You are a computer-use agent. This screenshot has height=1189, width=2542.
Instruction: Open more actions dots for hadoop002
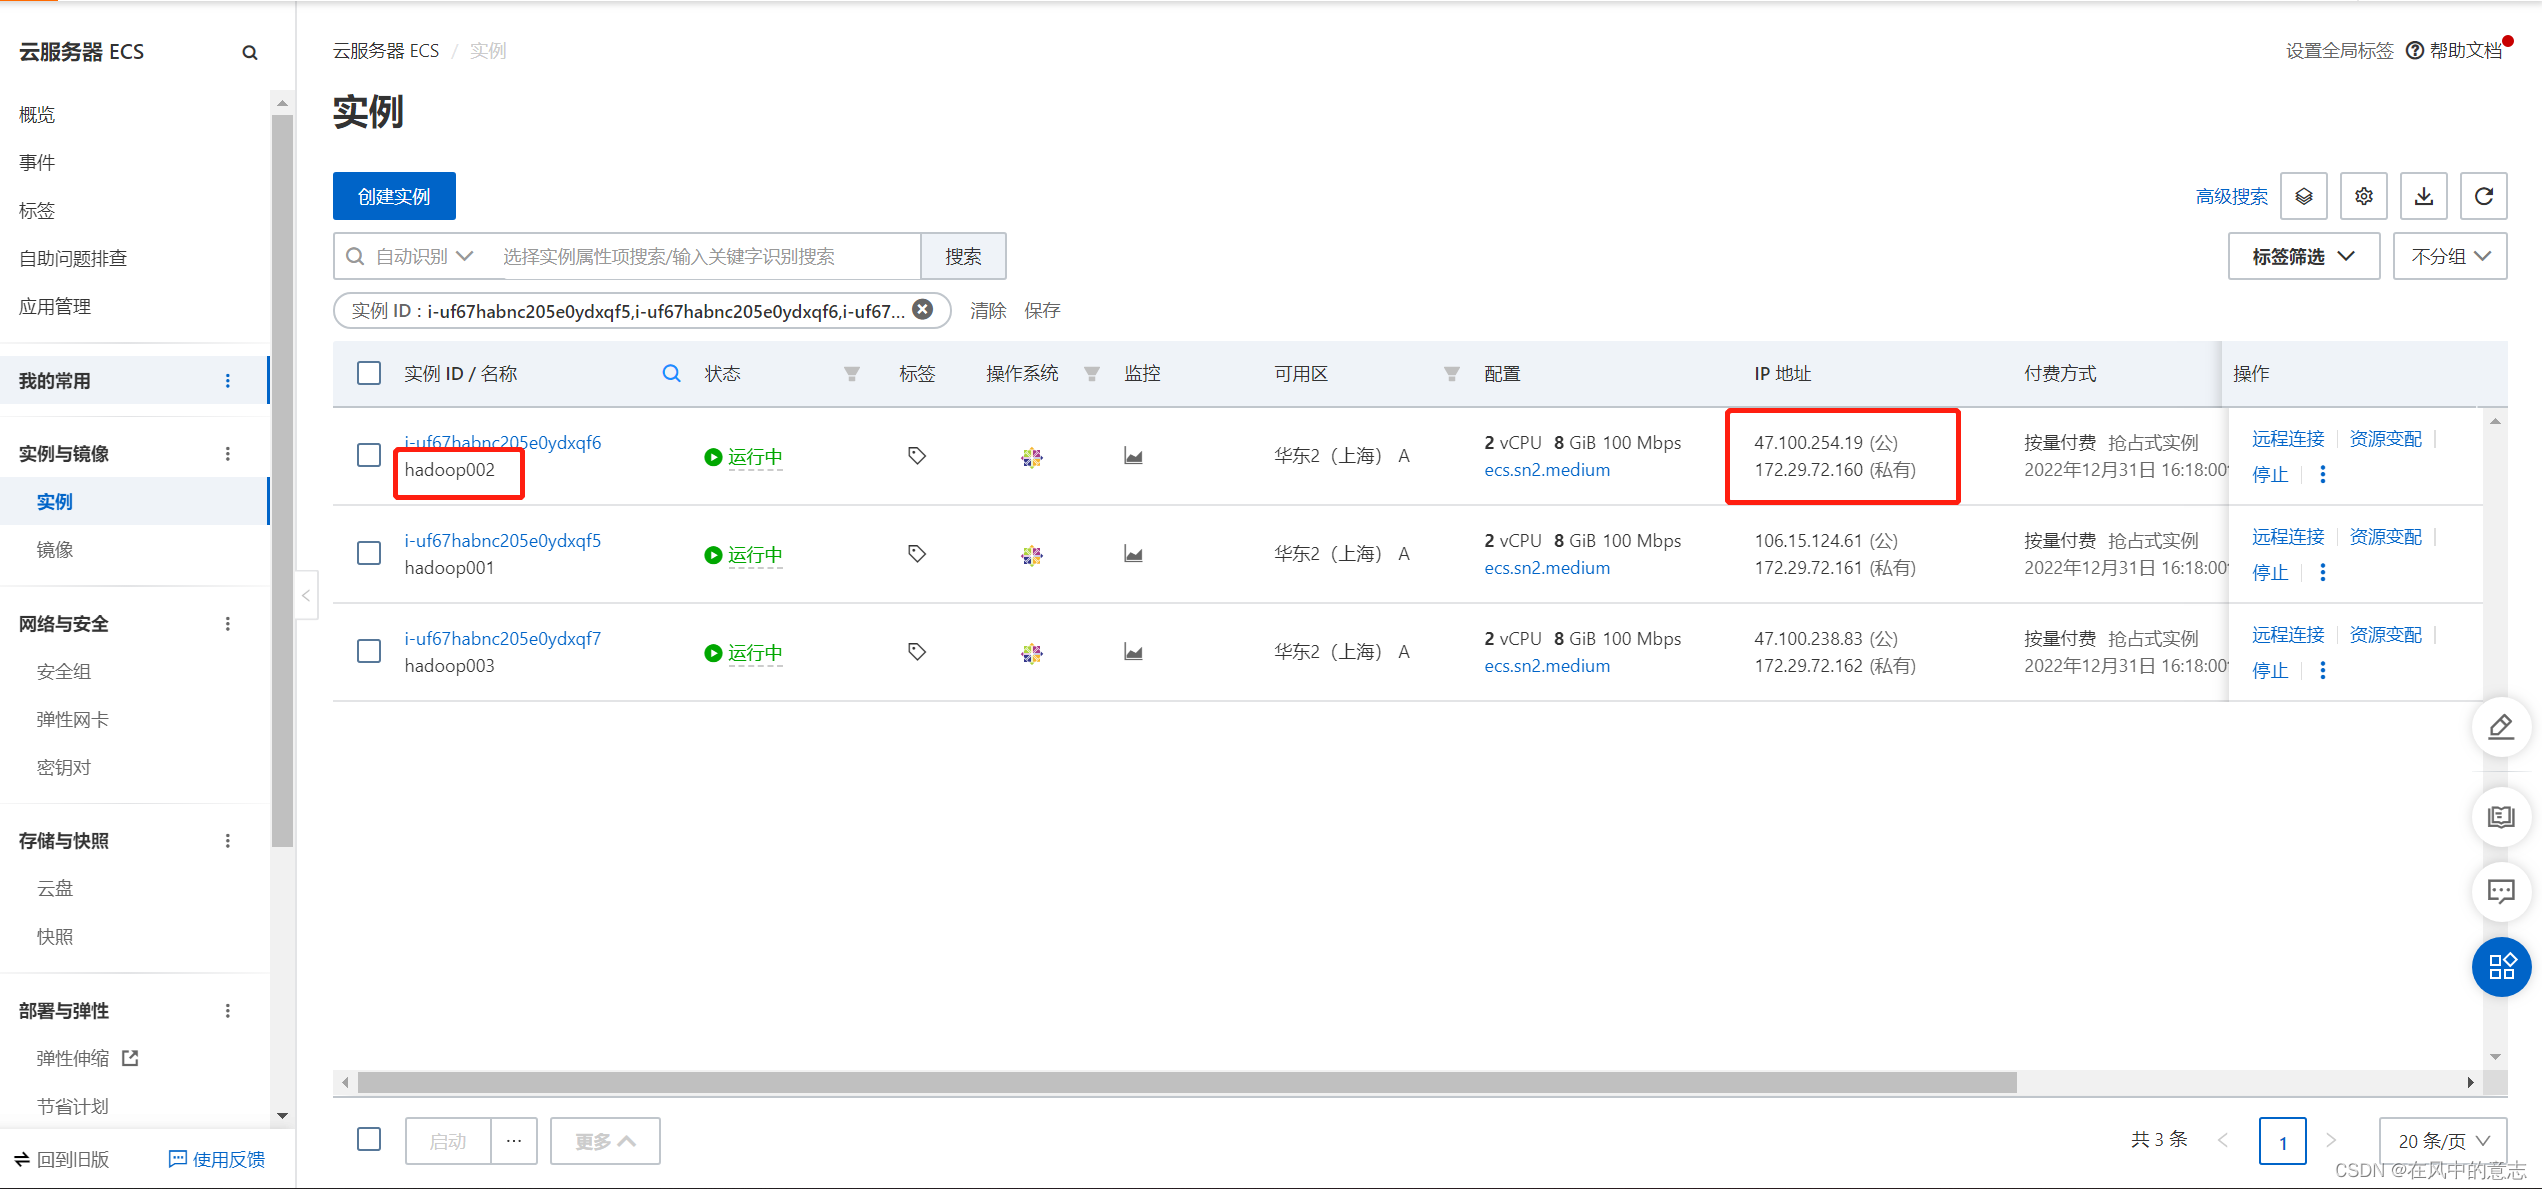pyautogui.click(x=2322, y=474)
